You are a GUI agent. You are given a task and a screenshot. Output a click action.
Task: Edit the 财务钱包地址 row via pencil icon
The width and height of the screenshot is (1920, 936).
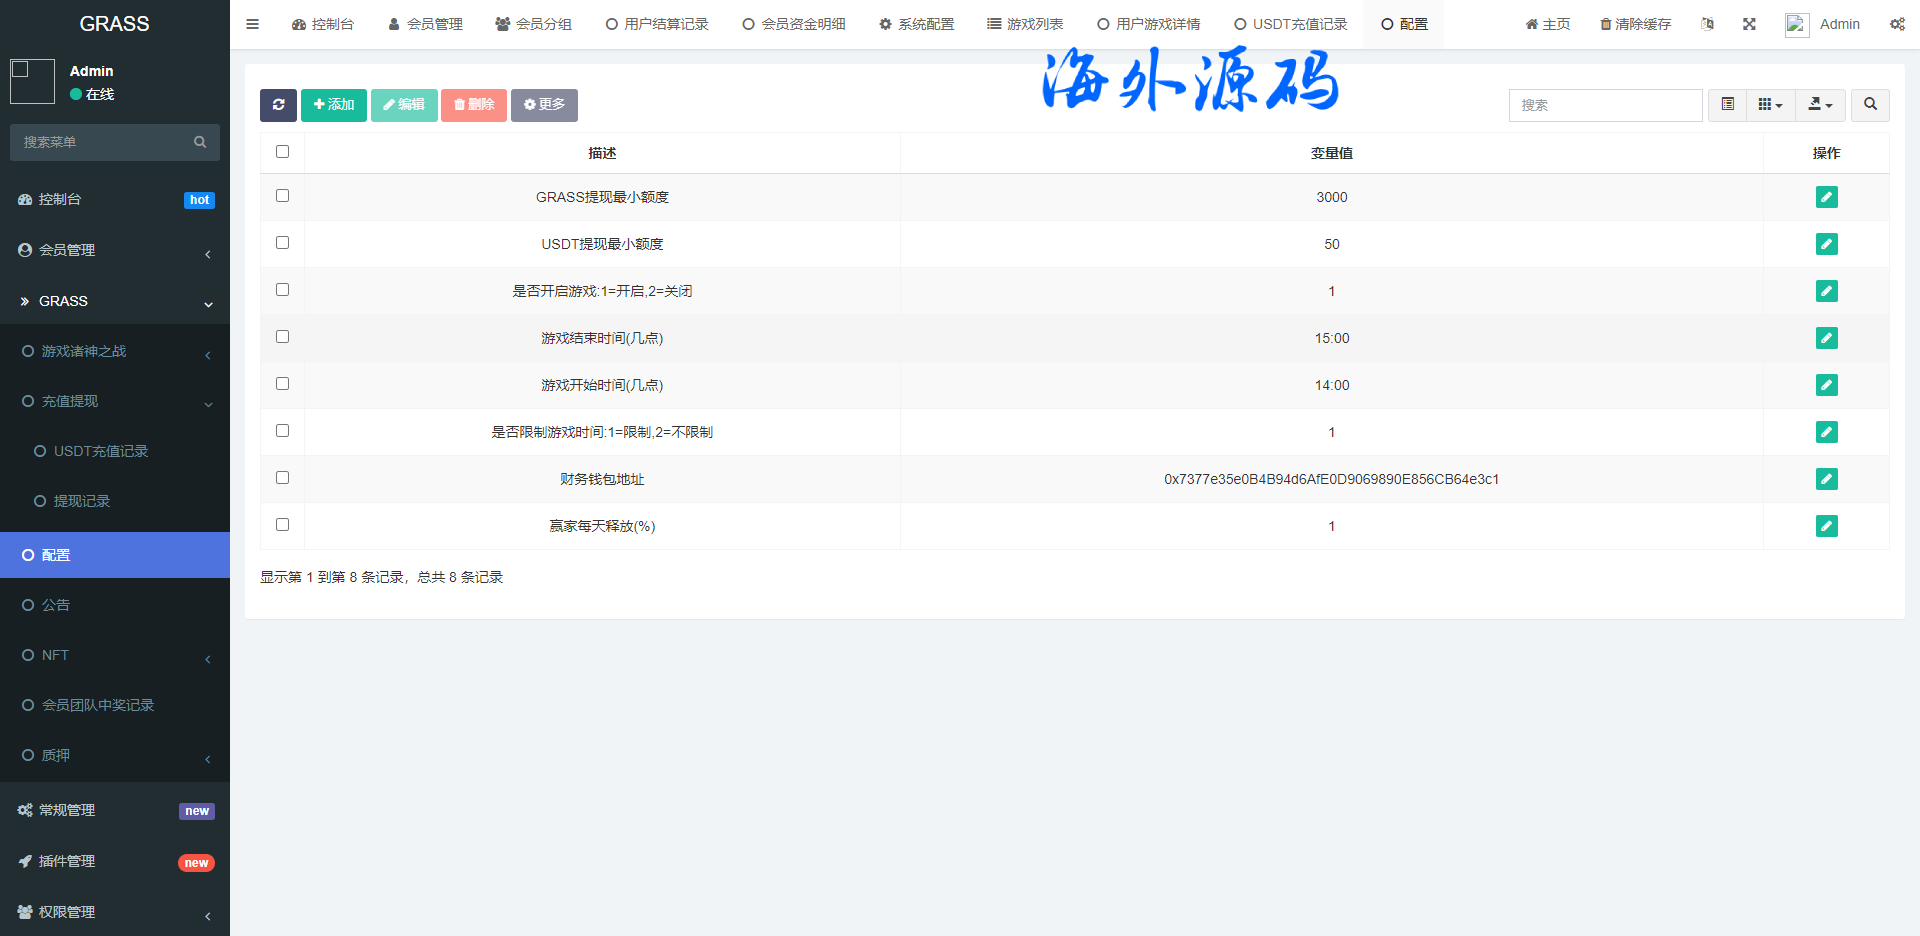[x=1826, y=479]
